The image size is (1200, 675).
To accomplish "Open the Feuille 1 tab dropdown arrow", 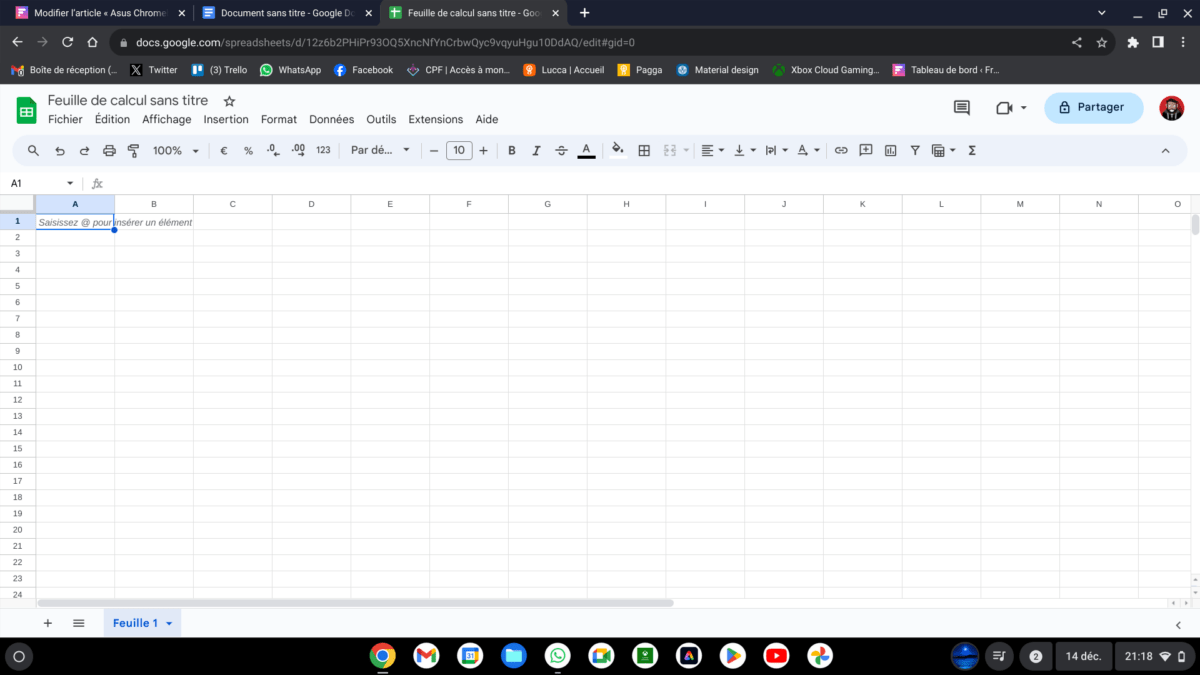I will [x=169, y=624].
